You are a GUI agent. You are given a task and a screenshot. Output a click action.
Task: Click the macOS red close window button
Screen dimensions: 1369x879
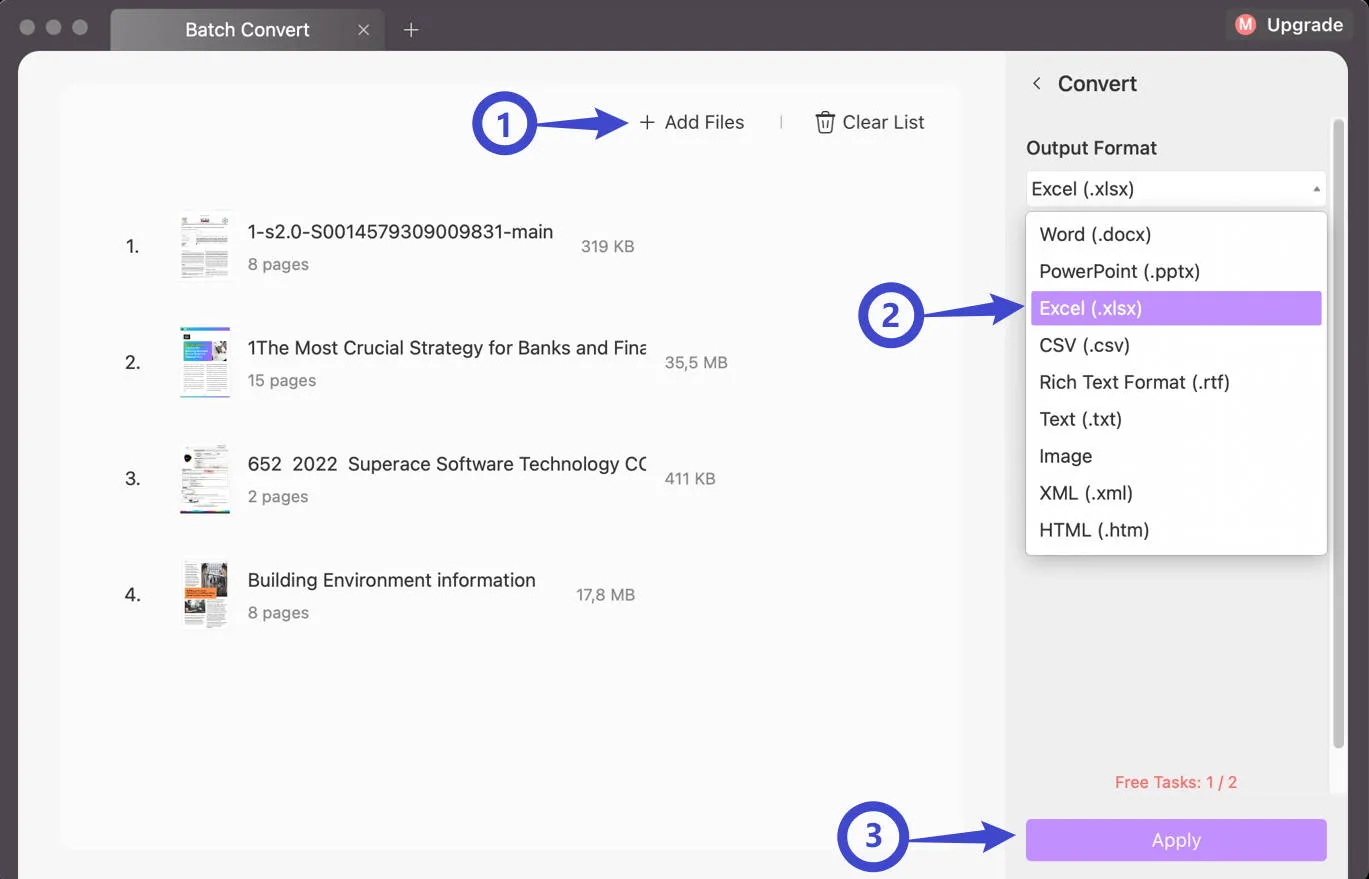[27, 28]
